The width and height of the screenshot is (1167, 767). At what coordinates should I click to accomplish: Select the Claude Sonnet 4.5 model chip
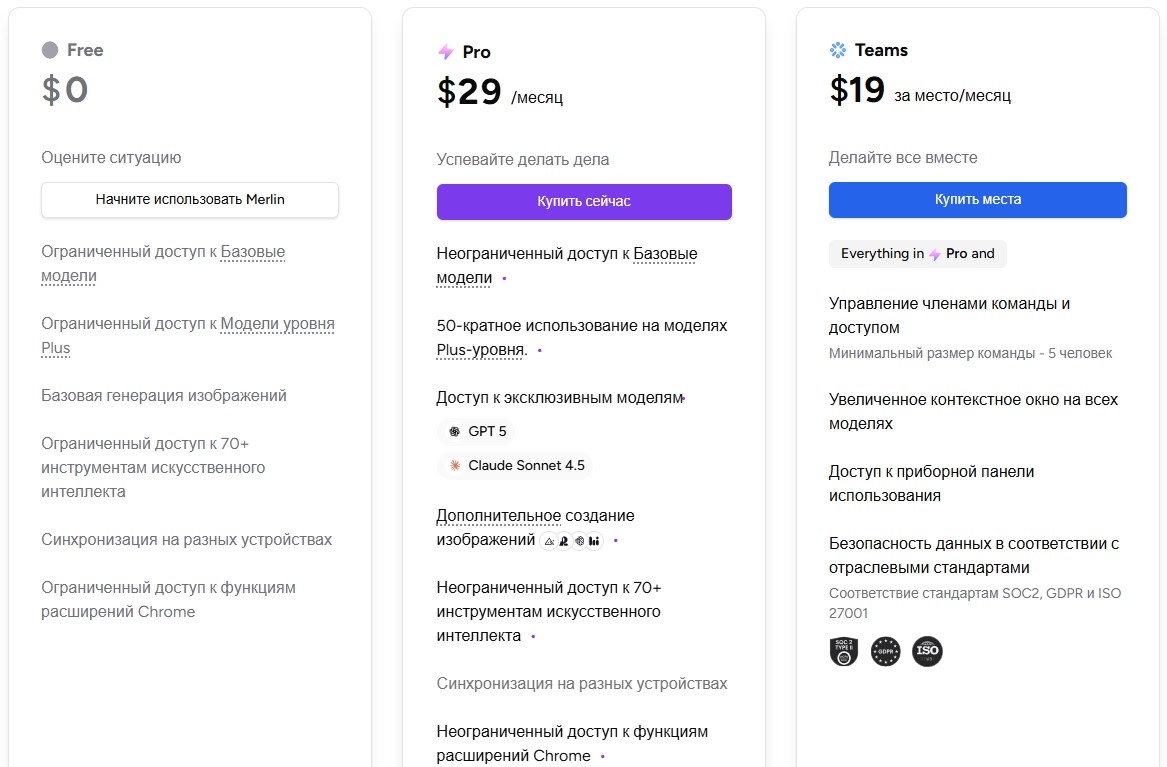(x=516, y=466)
